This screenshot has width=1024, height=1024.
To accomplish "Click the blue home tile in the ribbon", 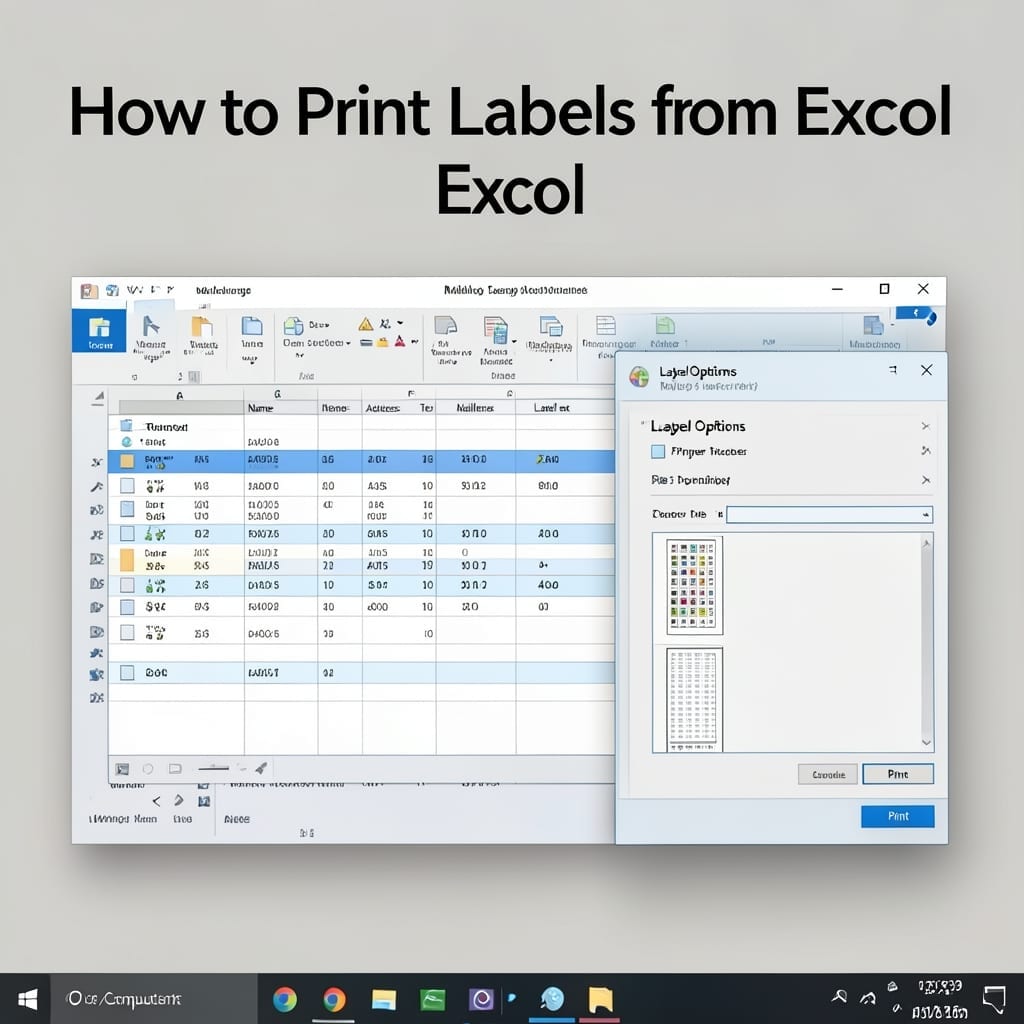I will pyautogui.click(x=100, y=330).
